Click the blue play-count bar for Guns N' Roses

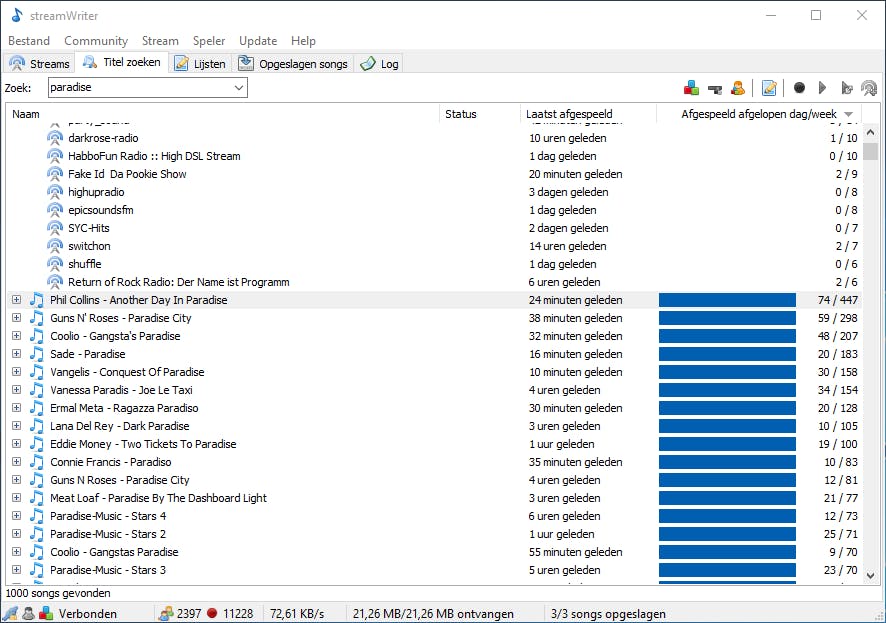[727, 318]
